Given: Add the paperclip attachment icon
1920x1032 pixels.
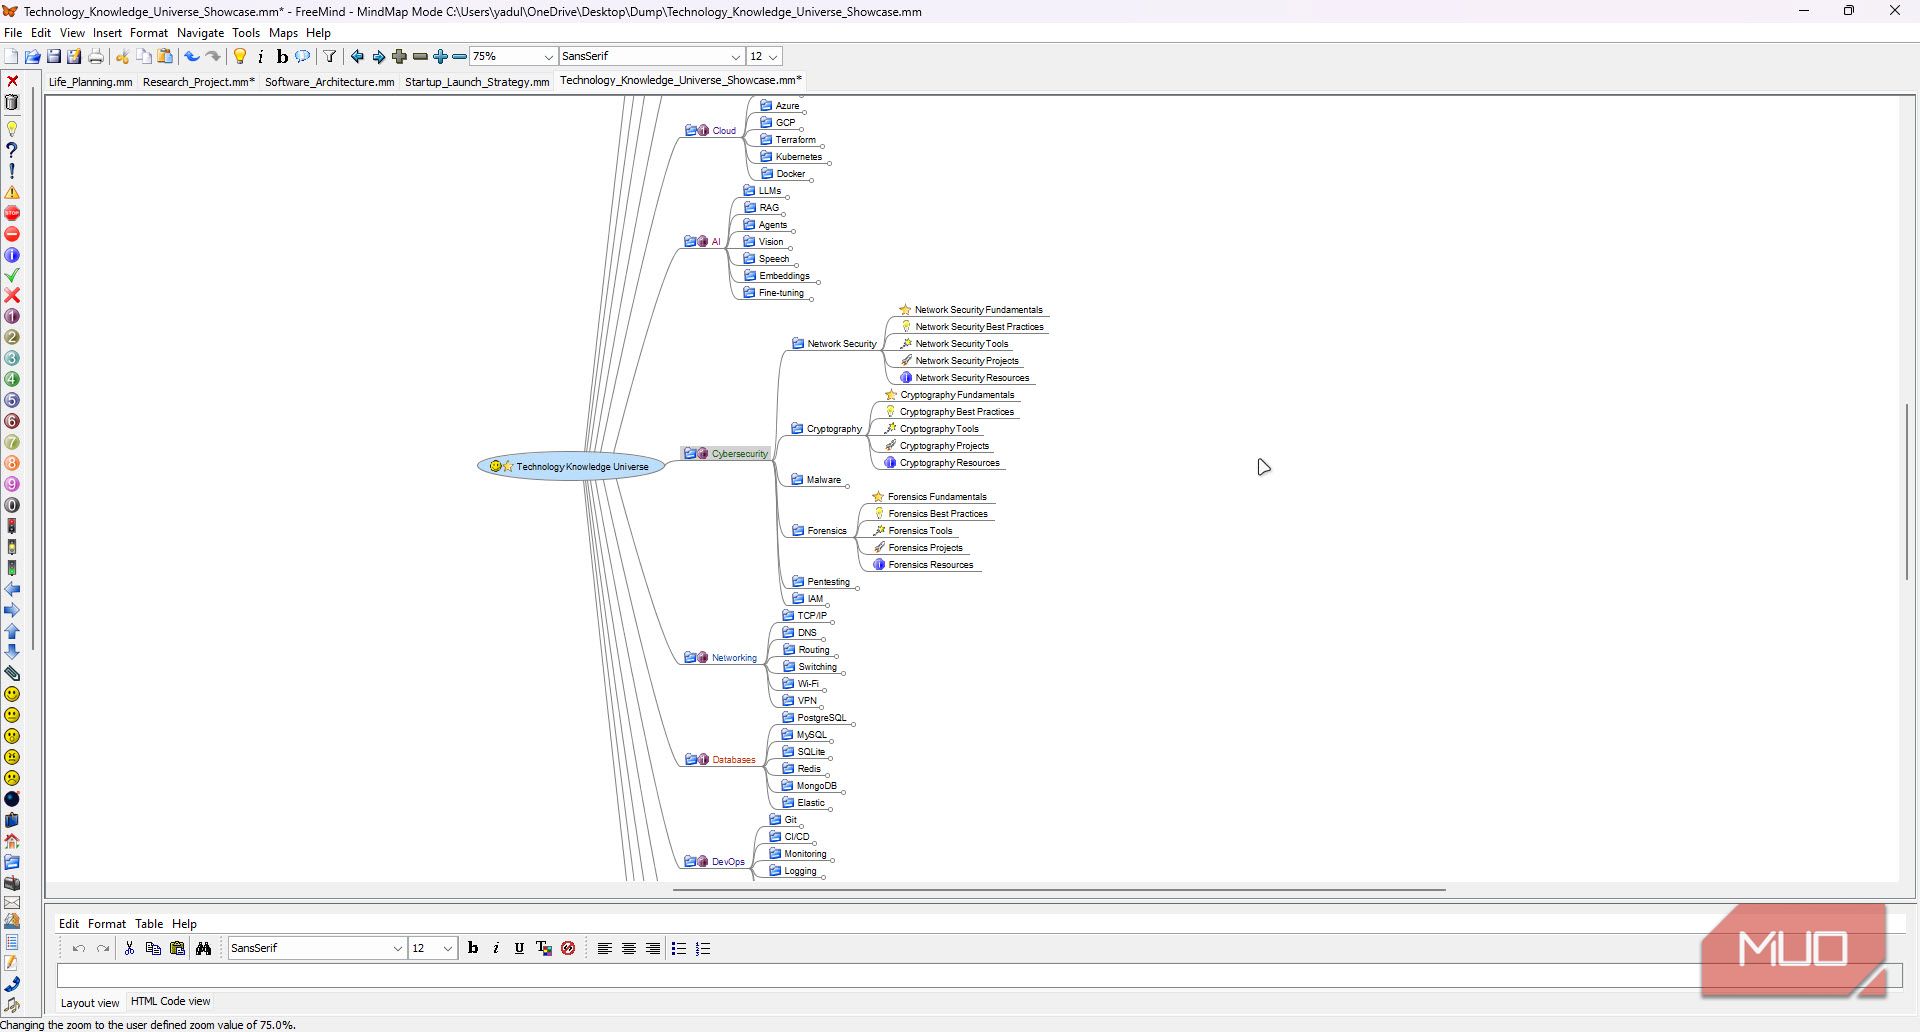Looking at the screenshot, I should pos(12,673).
